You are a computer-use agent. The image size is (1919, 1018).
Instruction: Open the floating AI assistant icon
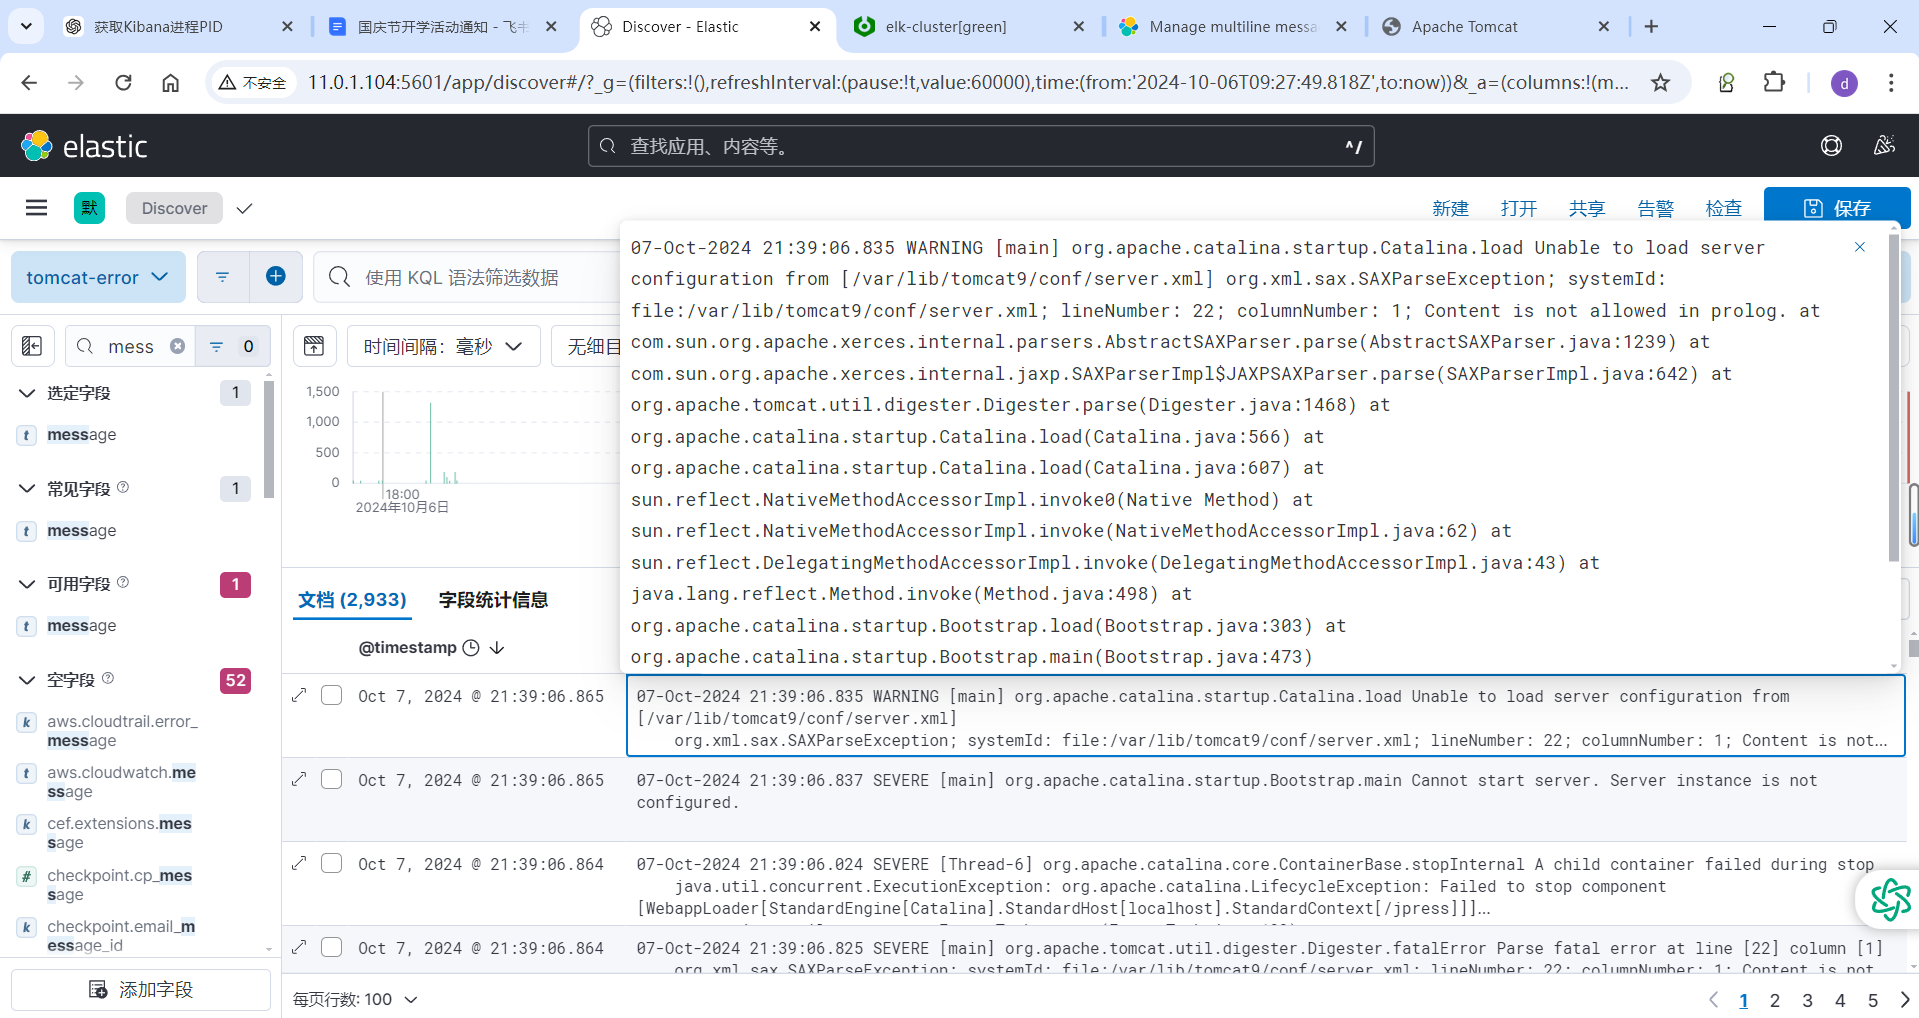[1890, 900]
